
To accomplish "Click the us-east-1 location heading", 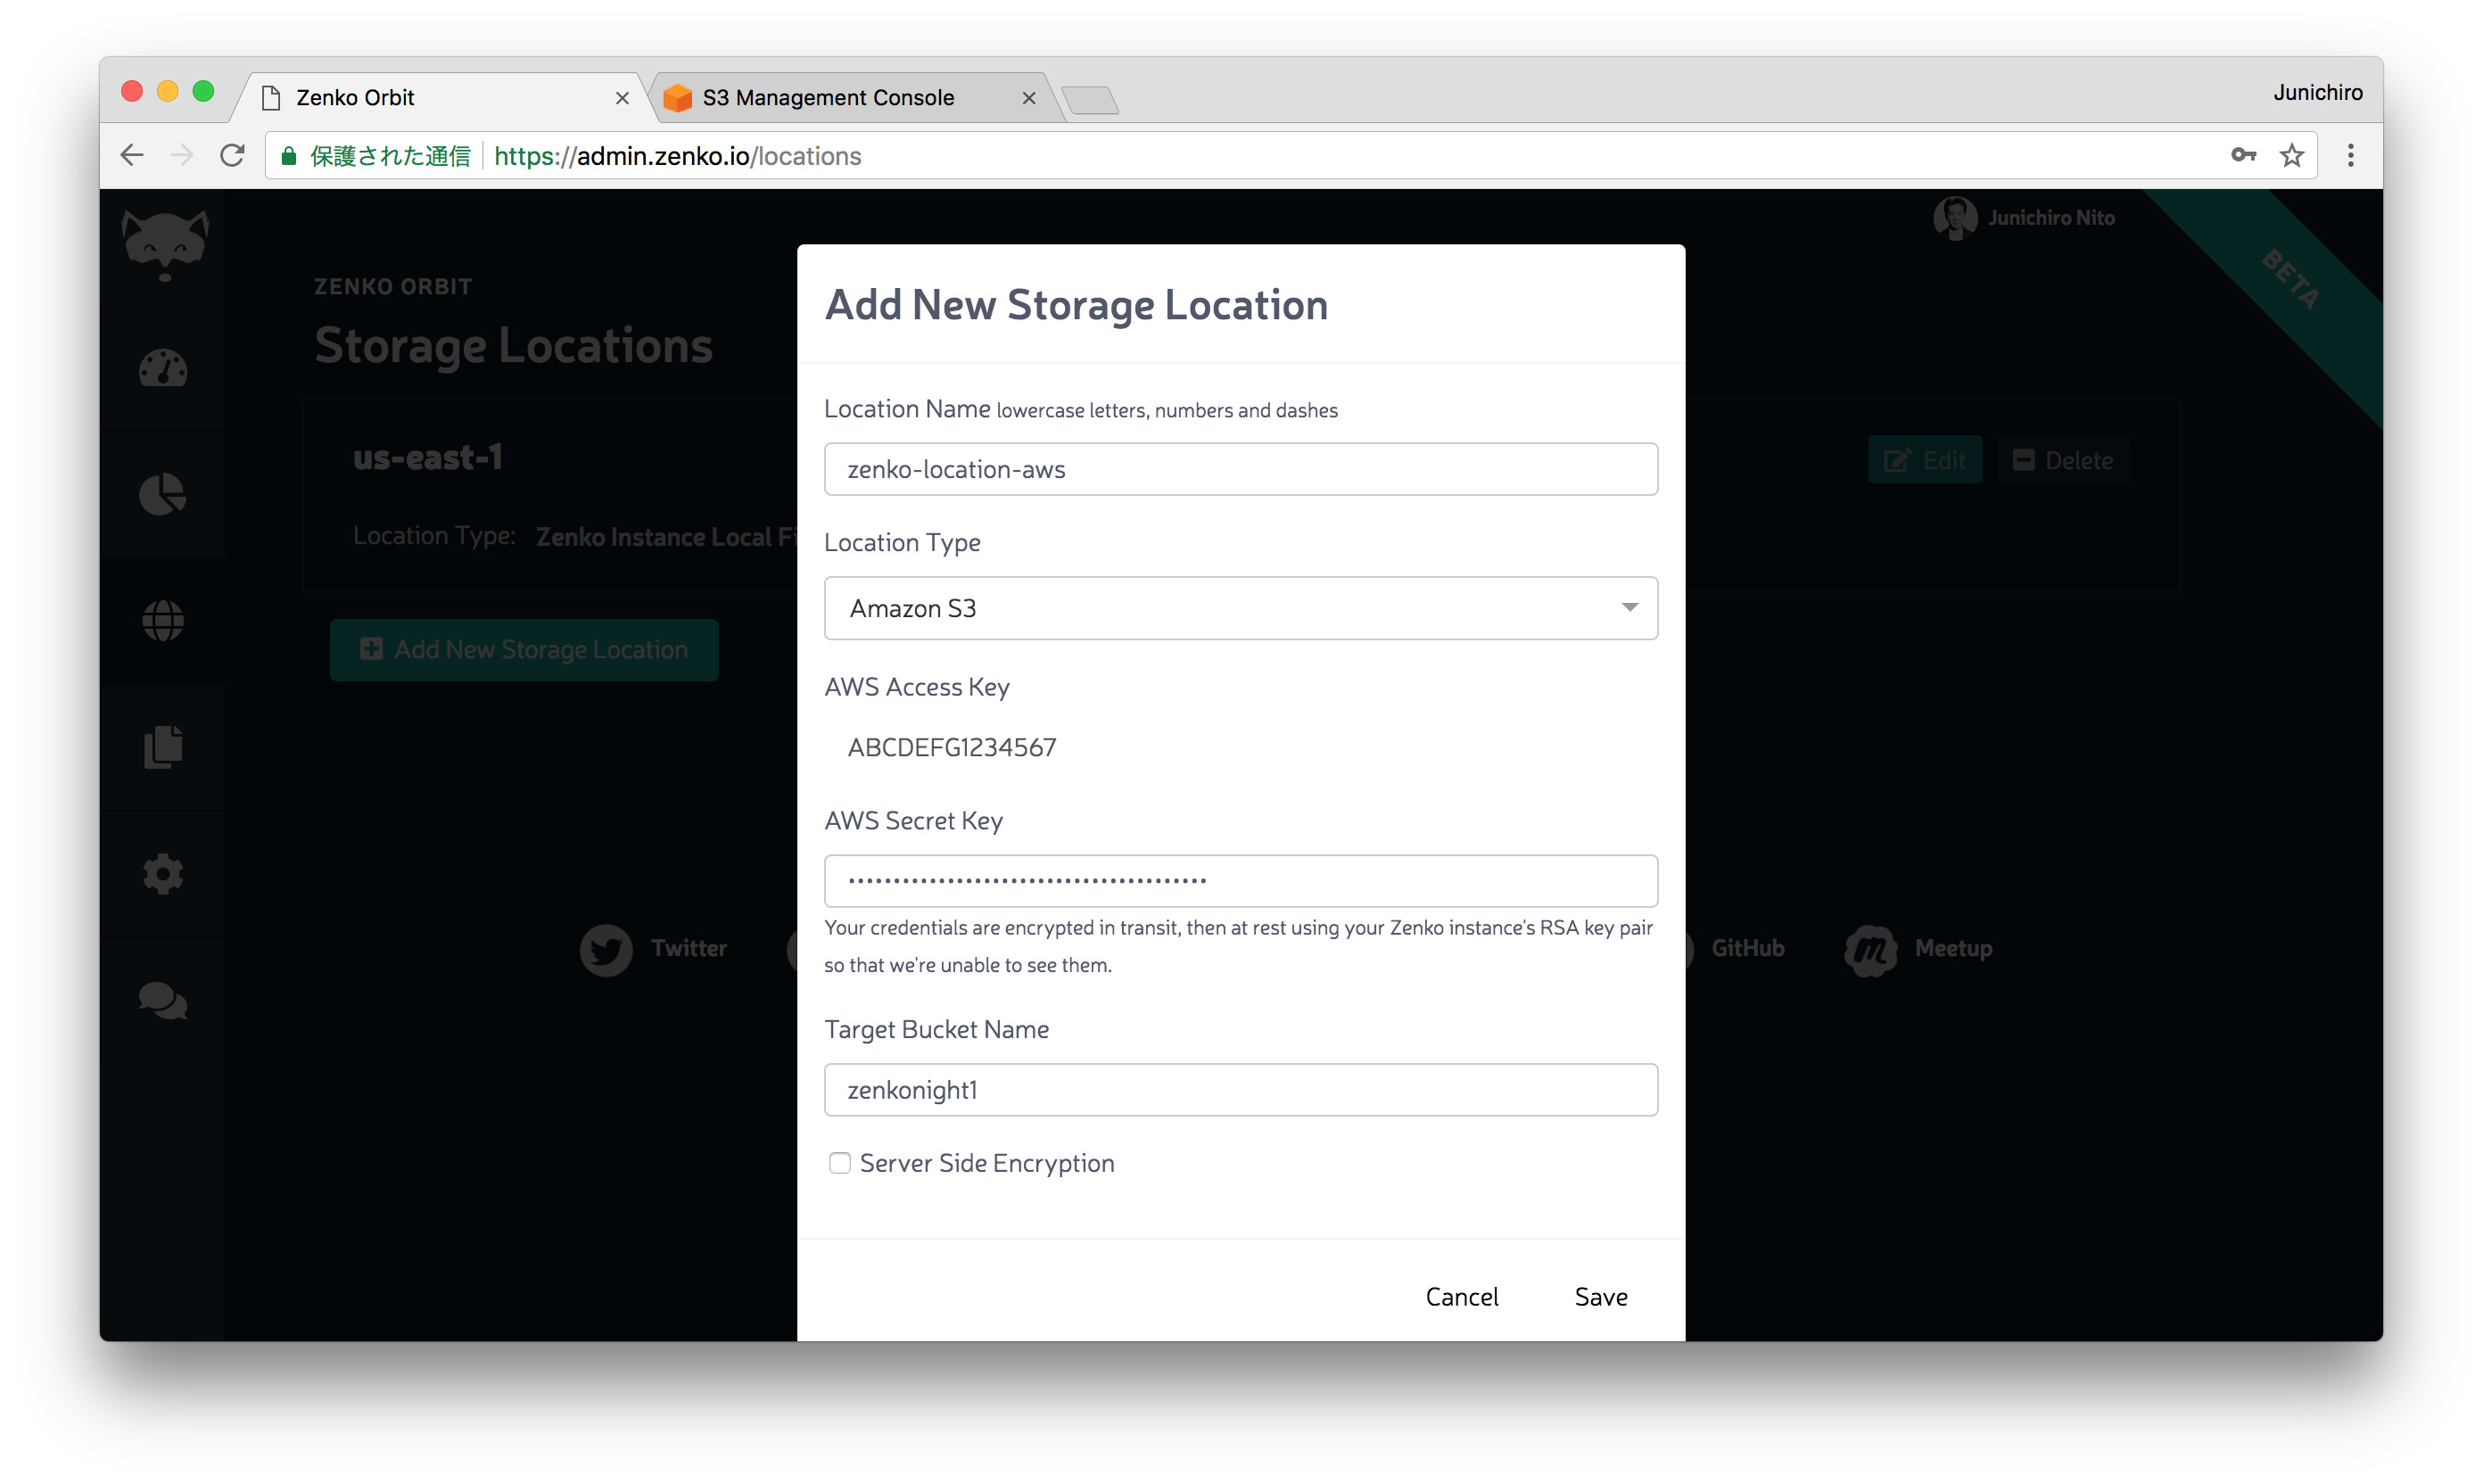I will 428,458.
